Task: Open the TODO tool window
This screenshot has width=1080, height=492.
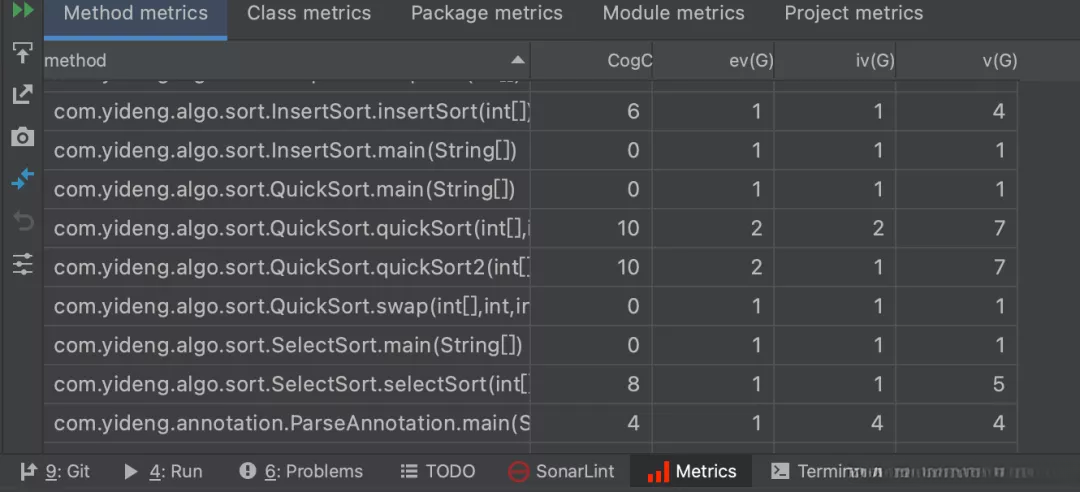Action: 438,471
